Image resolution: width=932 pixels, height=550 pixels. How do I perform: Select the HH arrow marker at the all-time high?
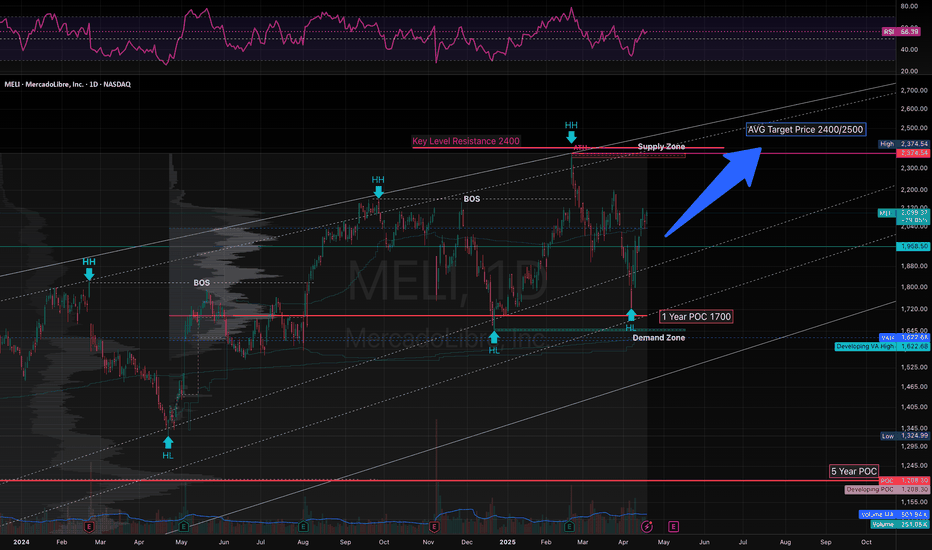571,137
